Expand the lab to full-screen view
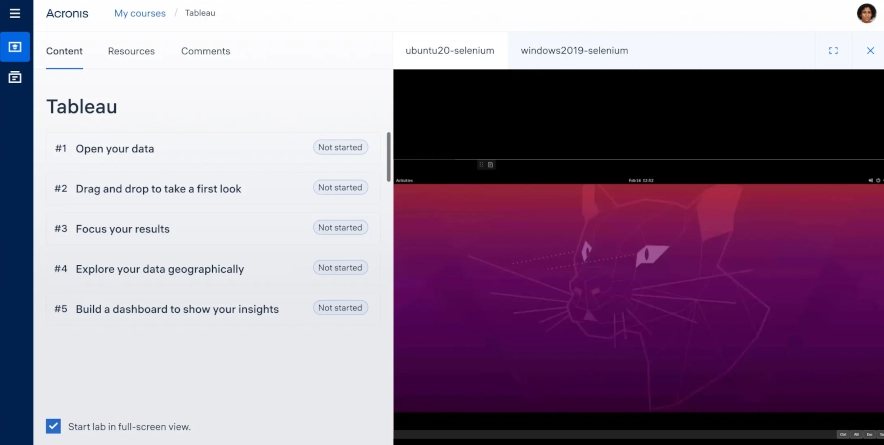The width and height of the screenshot is (884, 445). click(833, 51)
